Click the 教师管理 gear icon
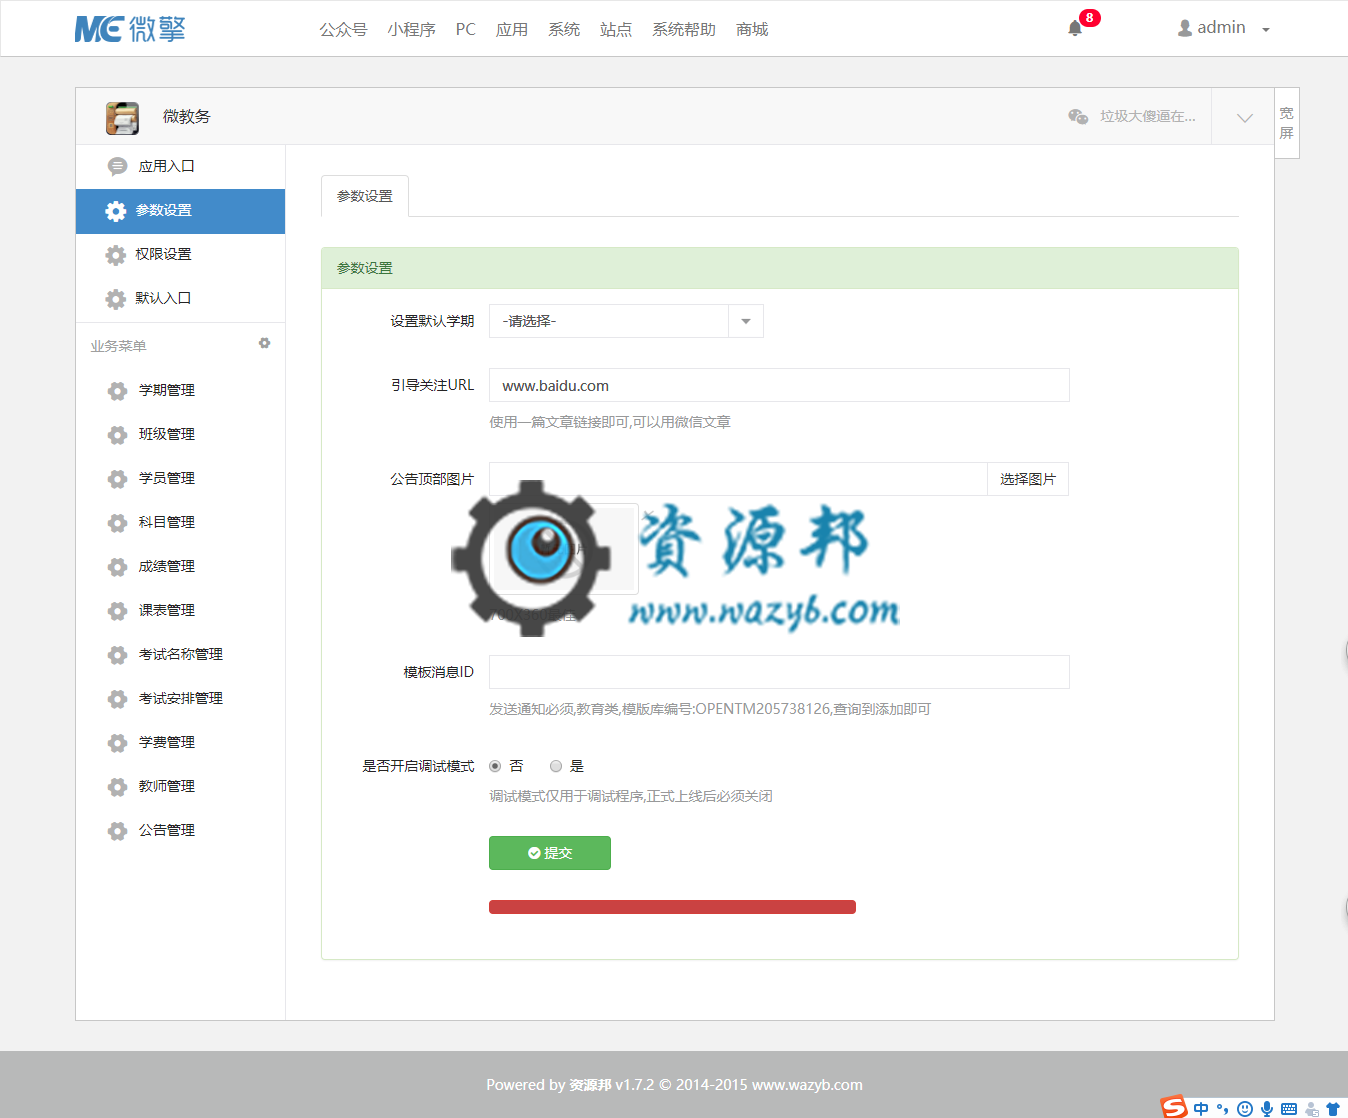Screen dimensions: 1348x1118 pyautogui.click(x=117, y=787)
